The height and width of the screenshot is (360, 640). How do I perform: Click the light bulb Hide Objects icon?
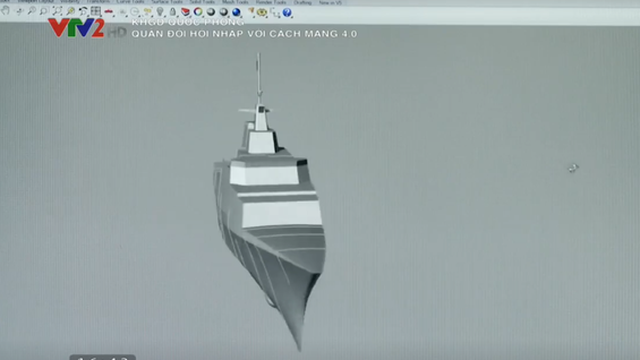(160, 12)
